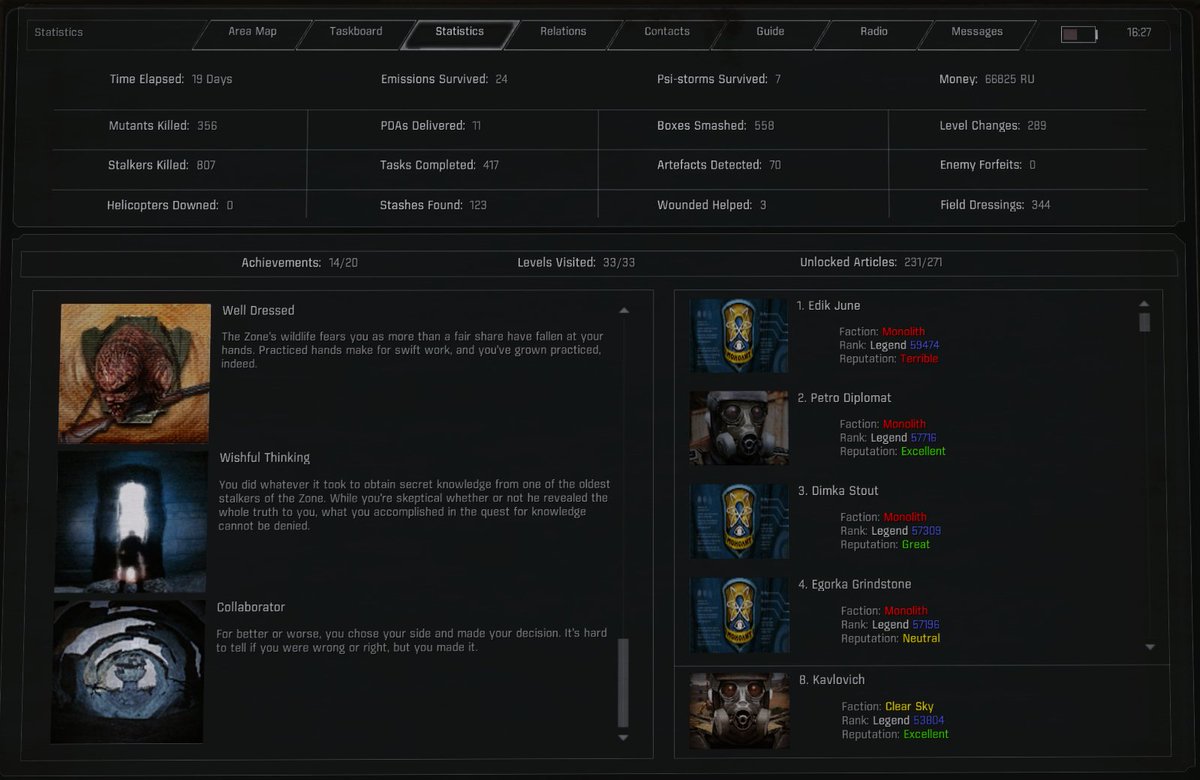Click the PDA clock showing 16:27
This screenshot has width=1200, height=780.
point(1139,33)
